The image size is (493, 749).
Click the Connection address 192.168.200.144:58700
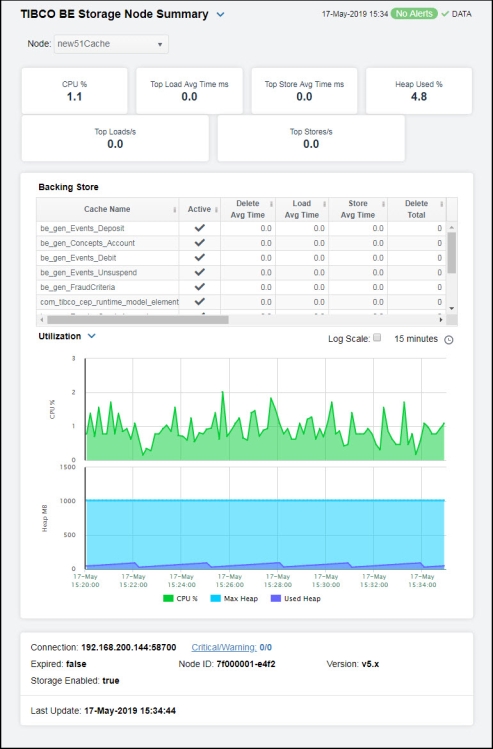(129, 648)
